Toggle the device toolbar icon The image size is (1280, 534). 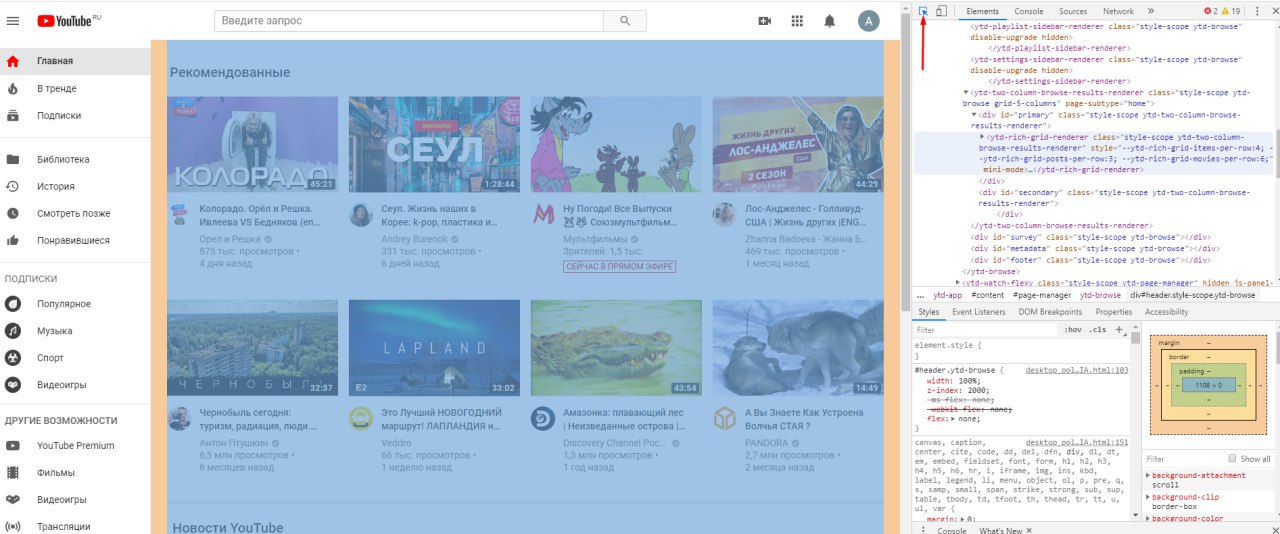tap(941, 11)
